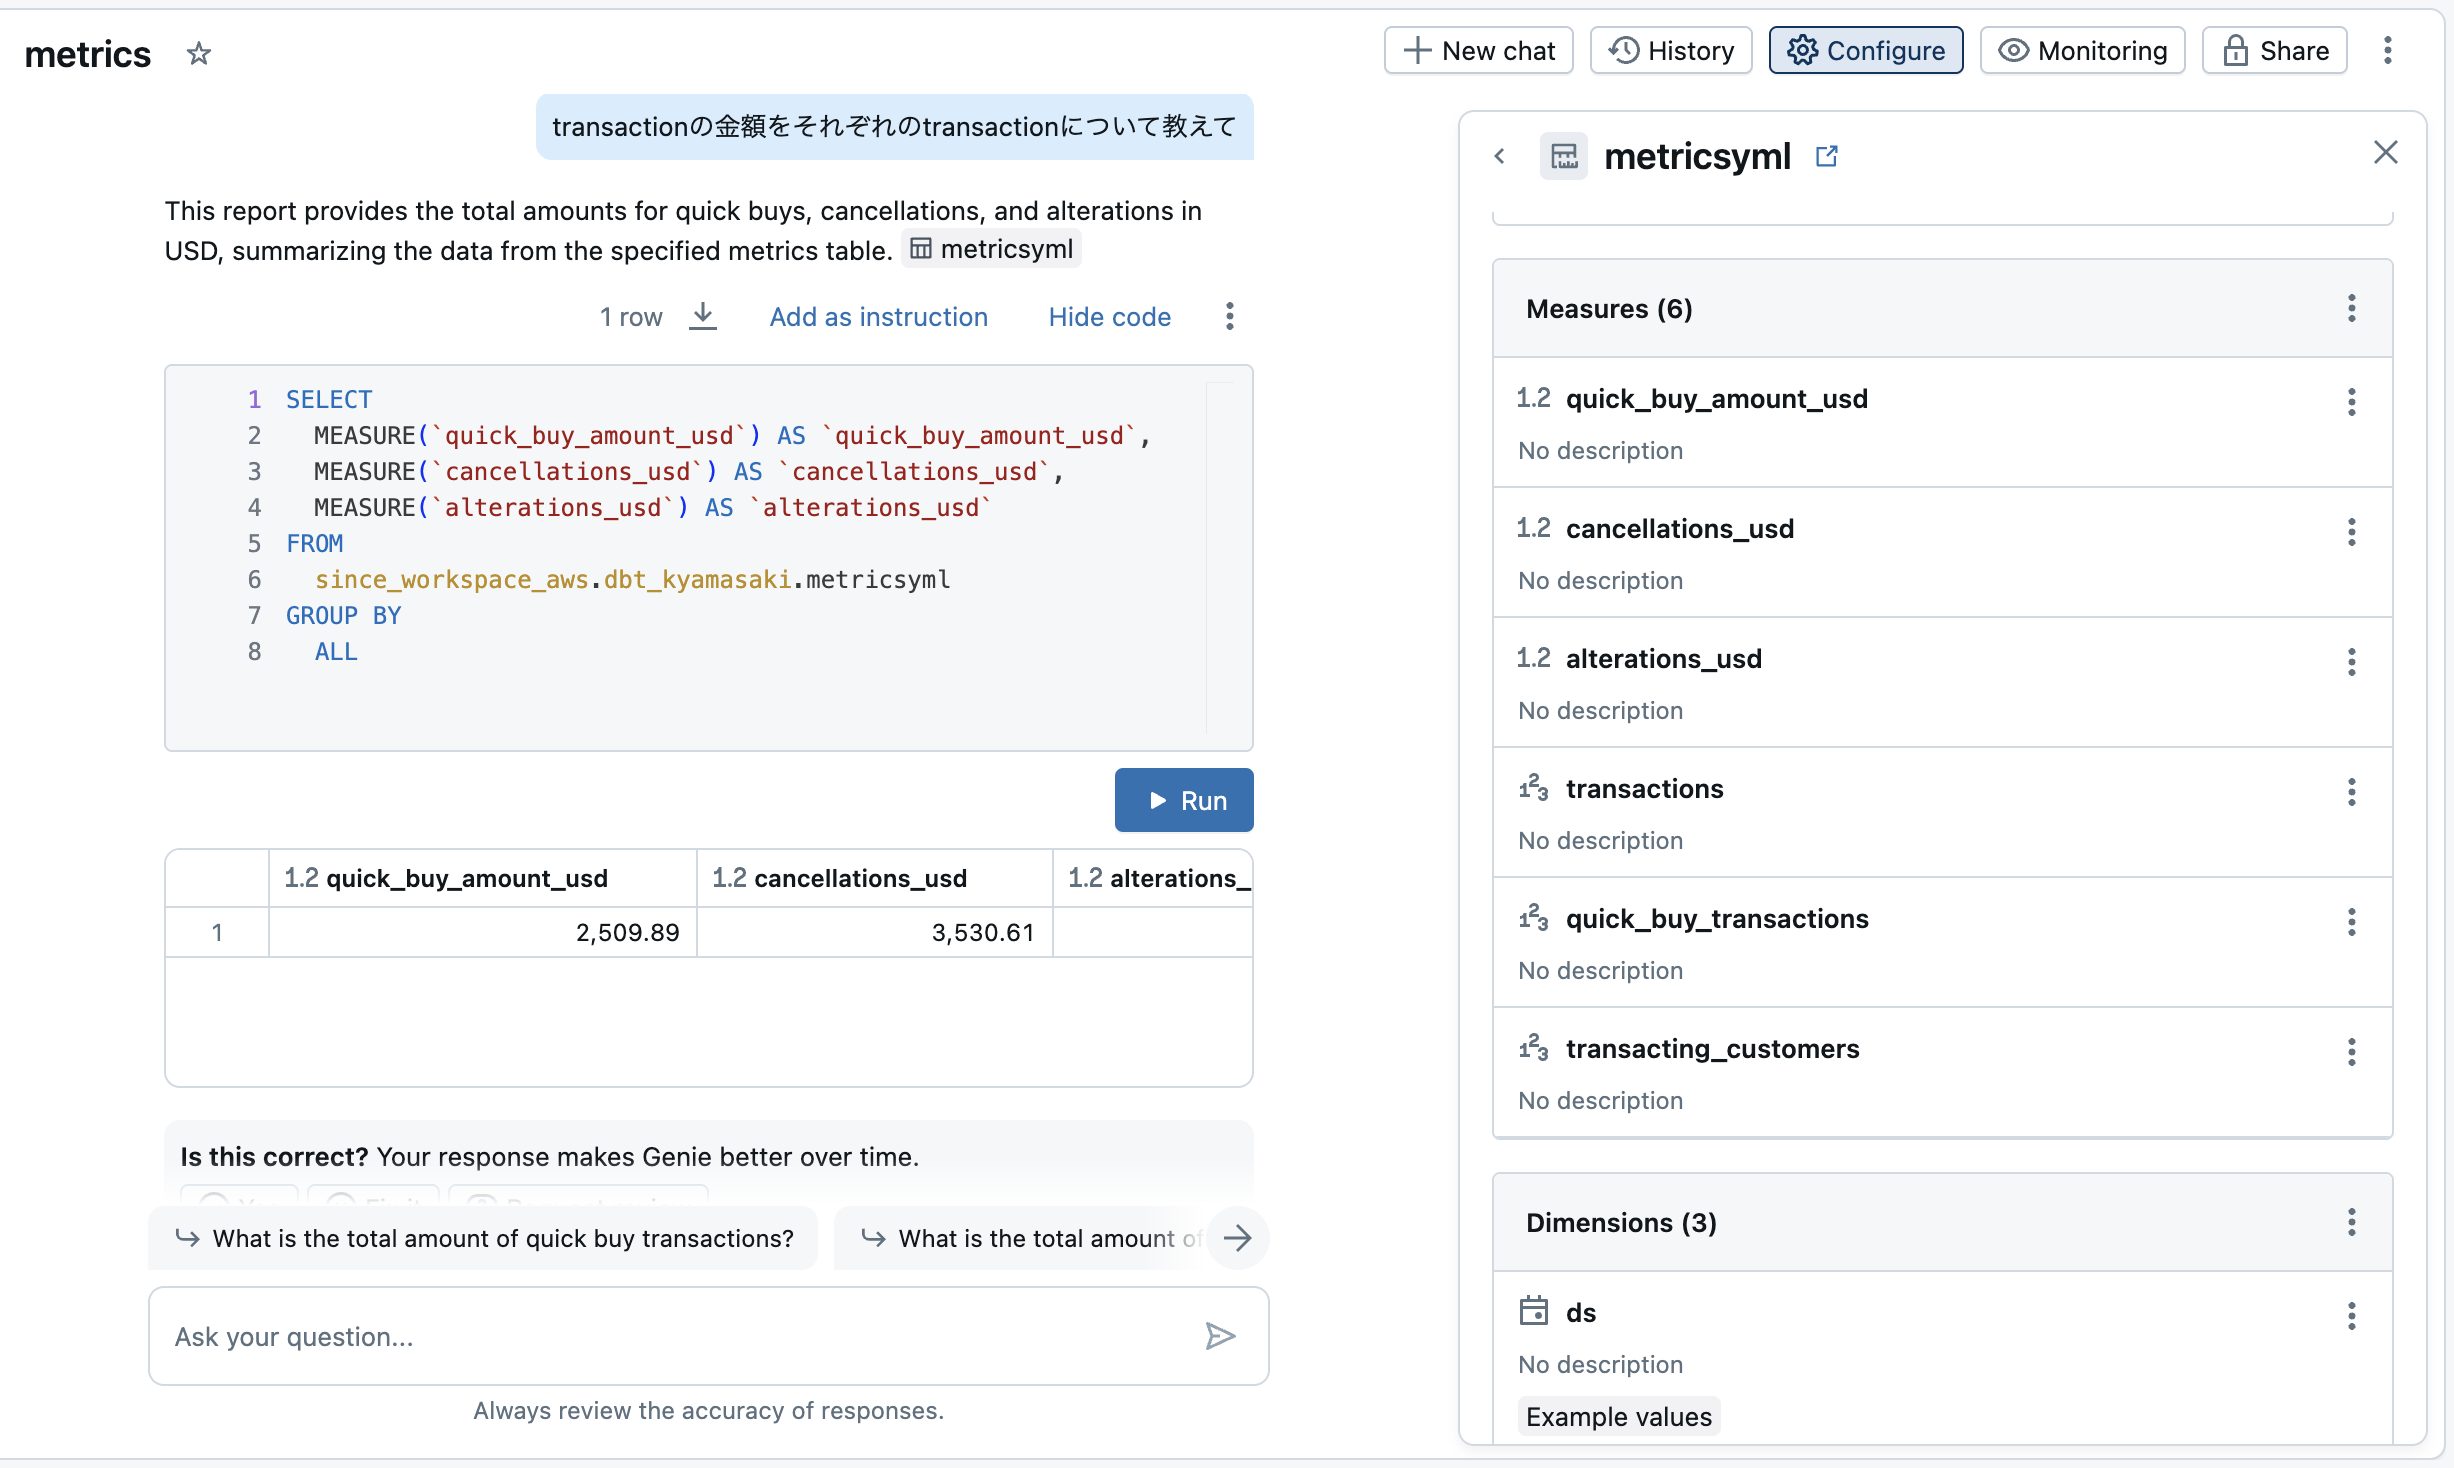
Task: Click Add as instruction
Action: click(x=878, y=316)
